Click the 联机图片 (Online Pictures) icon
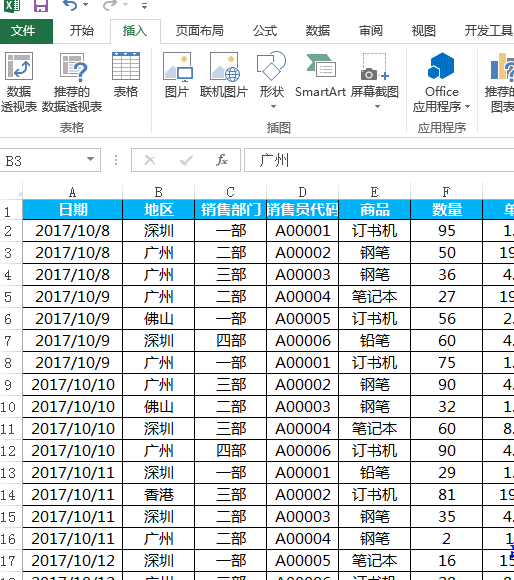 (224, 76)
